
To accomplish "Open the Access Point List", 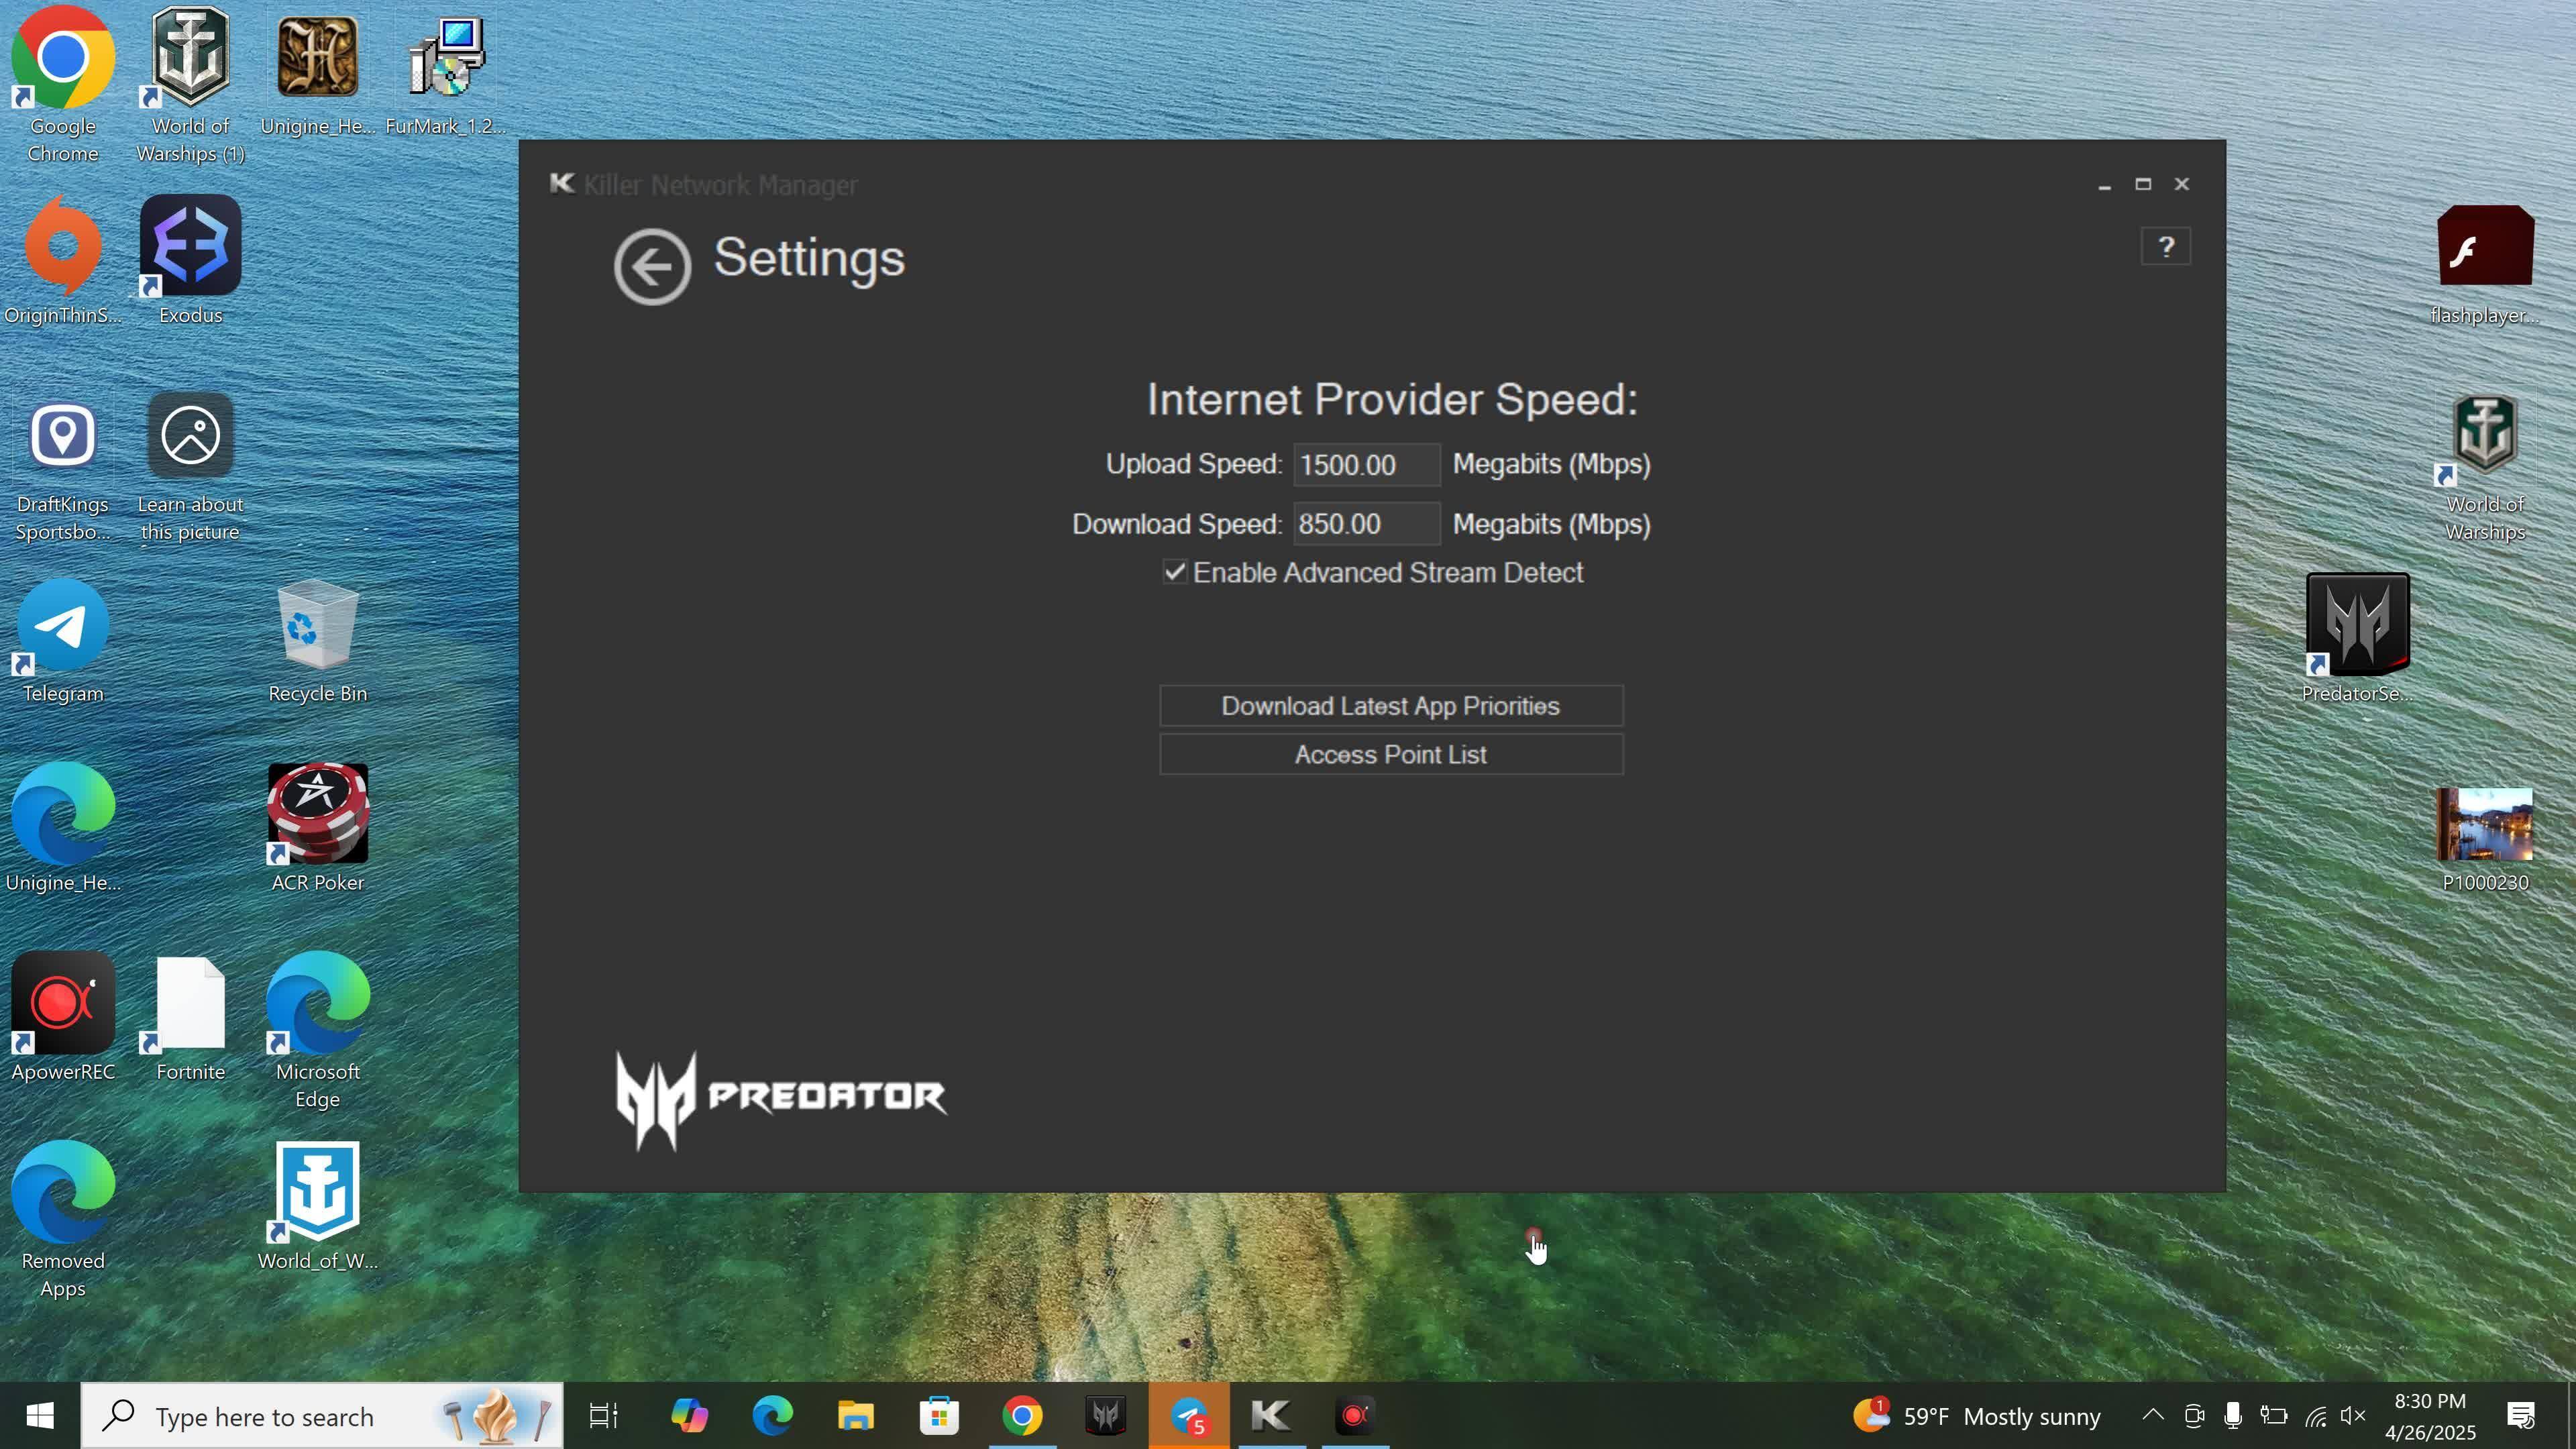I will point(1390,755).
